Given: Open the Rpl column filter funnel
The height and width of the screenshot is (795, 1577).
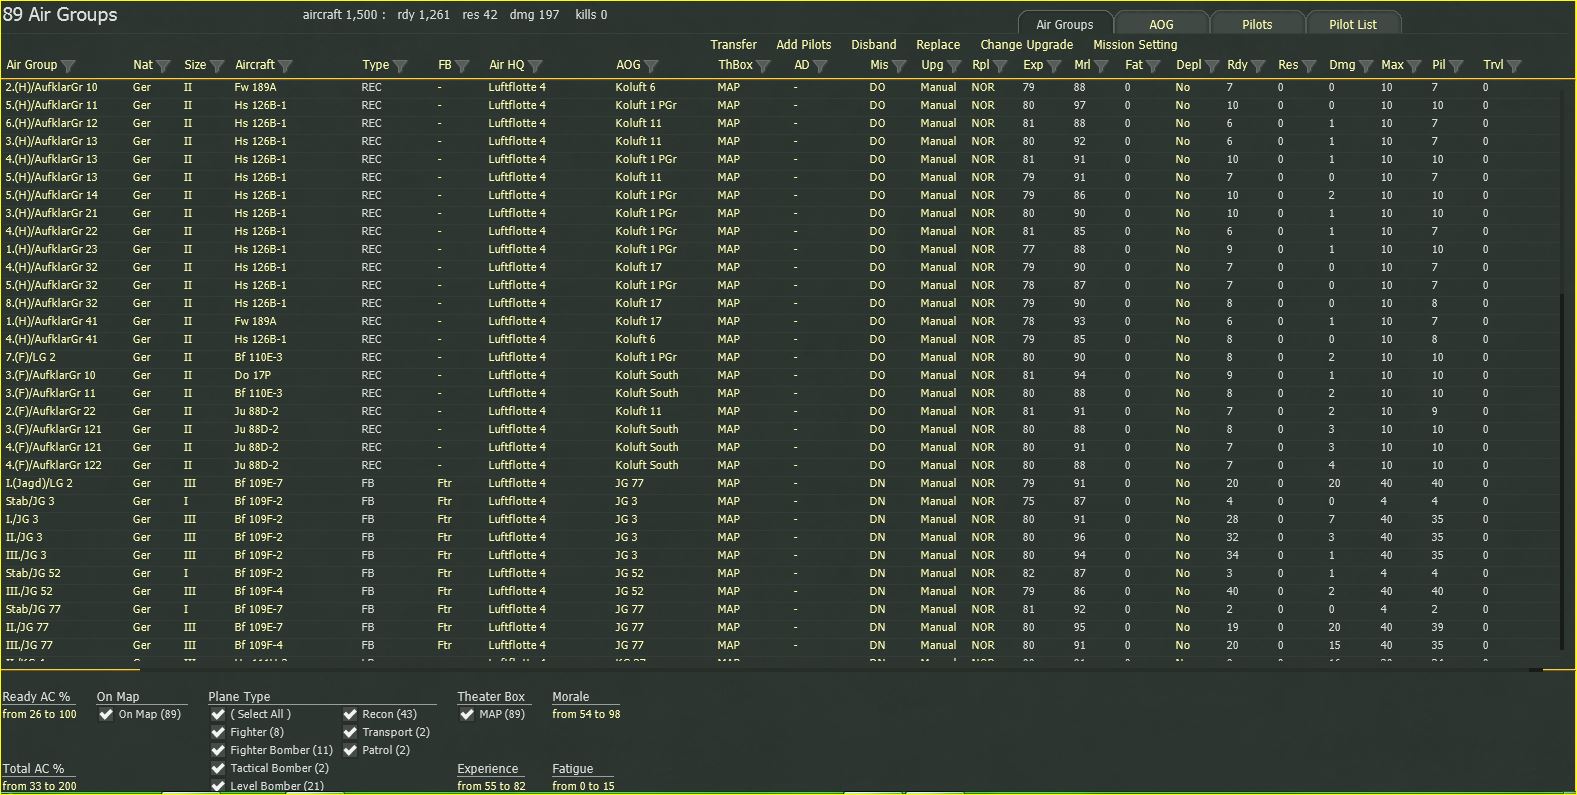Looking at the screenshot, I should [x=1000, y=66].
